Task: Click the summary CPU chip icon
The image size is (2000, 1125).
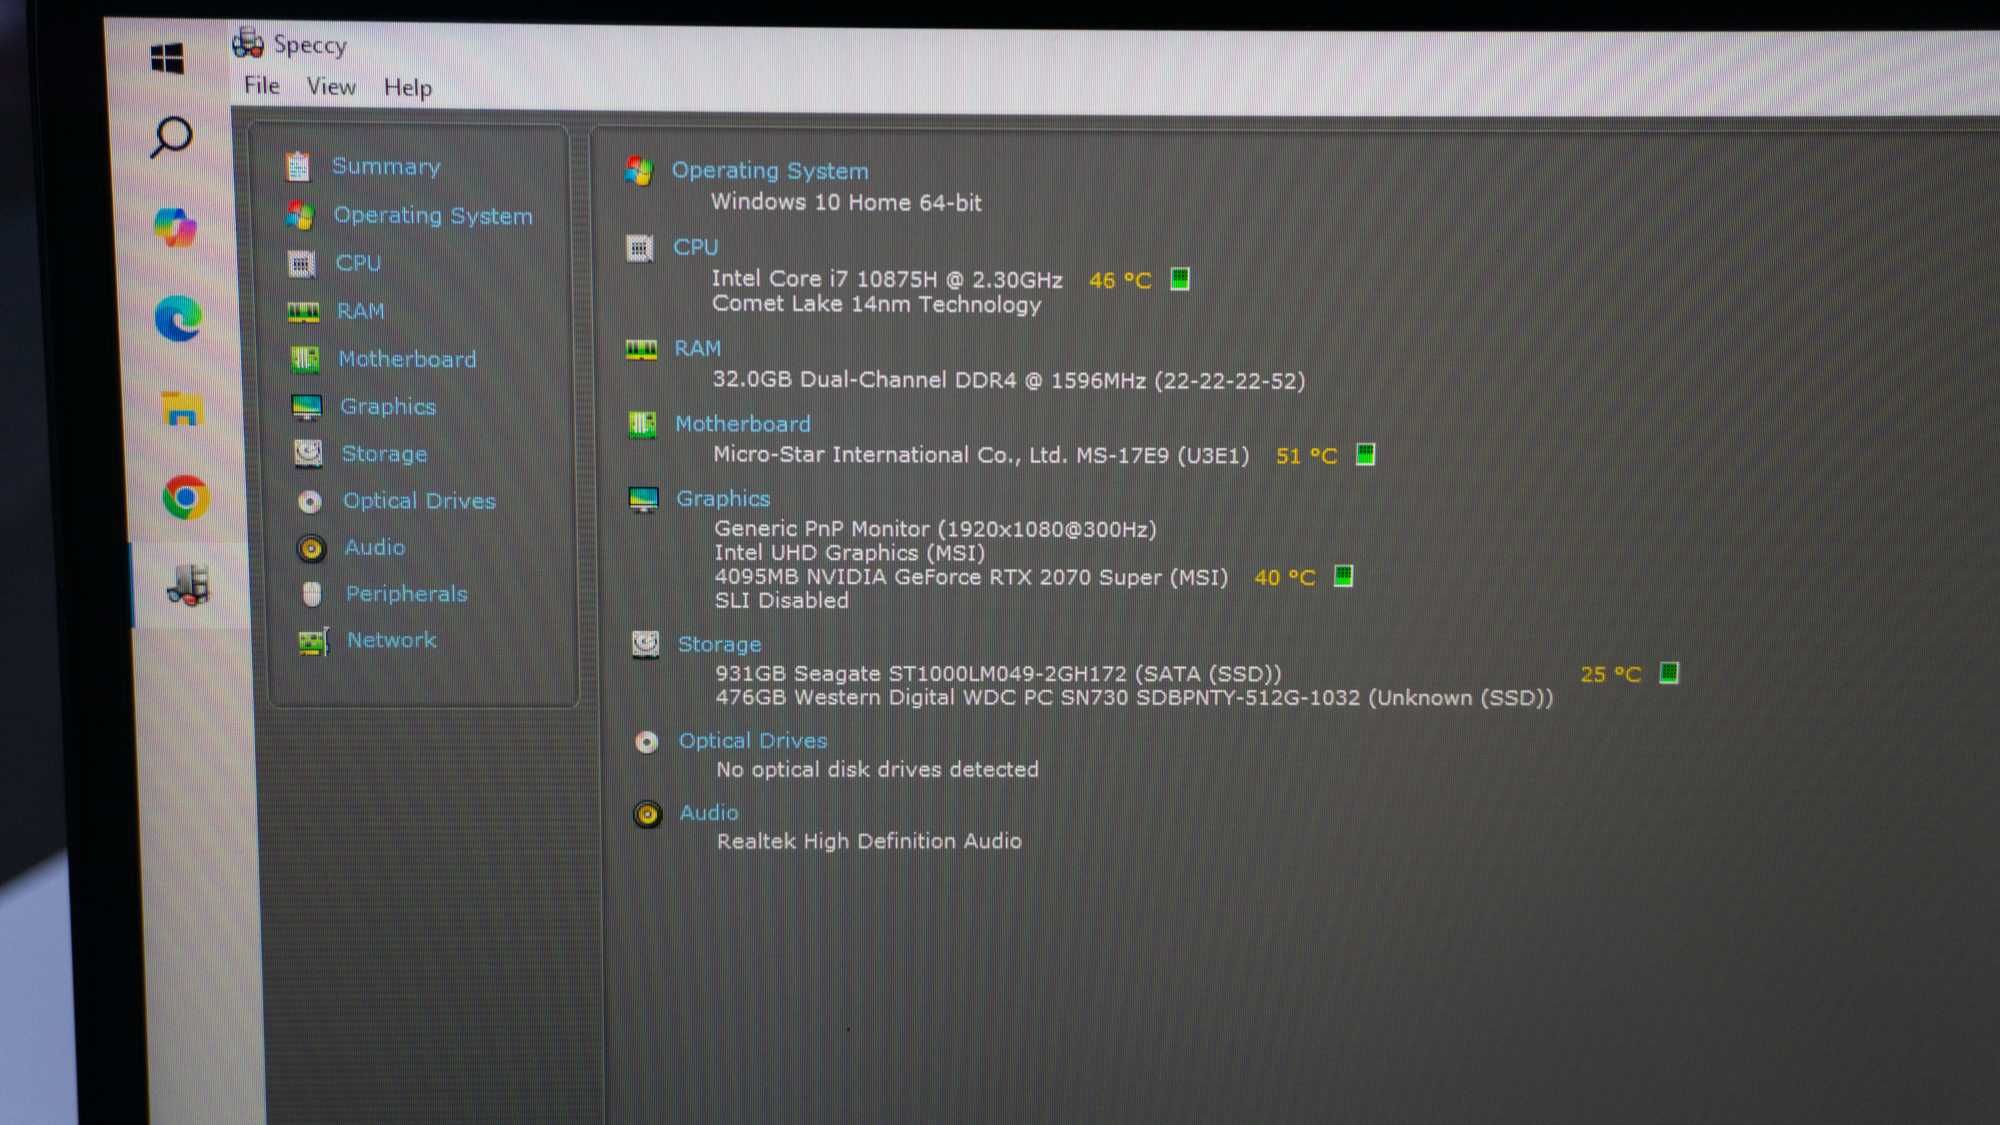Action: 640,248
